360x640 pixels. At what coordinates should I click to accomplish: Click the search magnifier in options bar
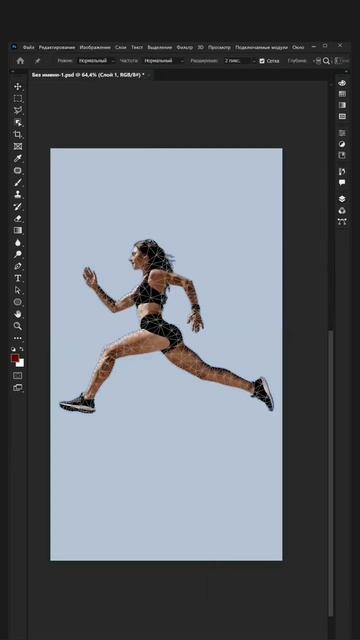327,61
